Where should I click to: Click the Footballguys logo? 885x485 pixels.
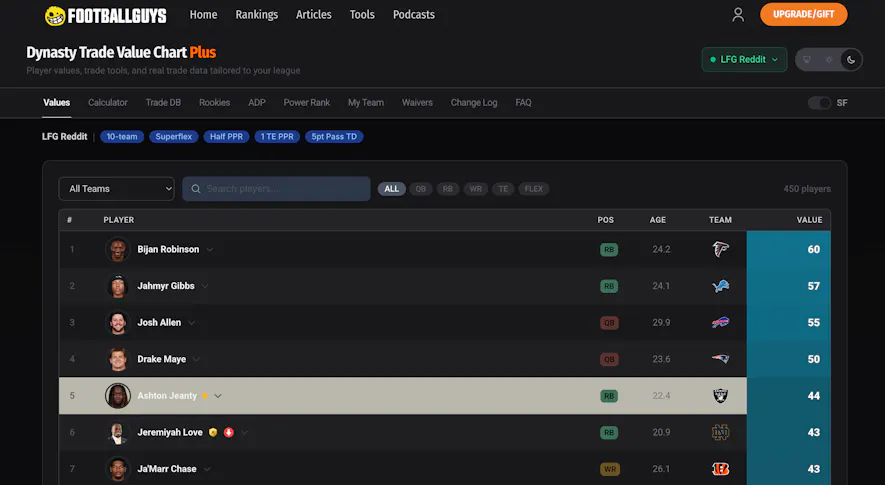click(105, 15)
